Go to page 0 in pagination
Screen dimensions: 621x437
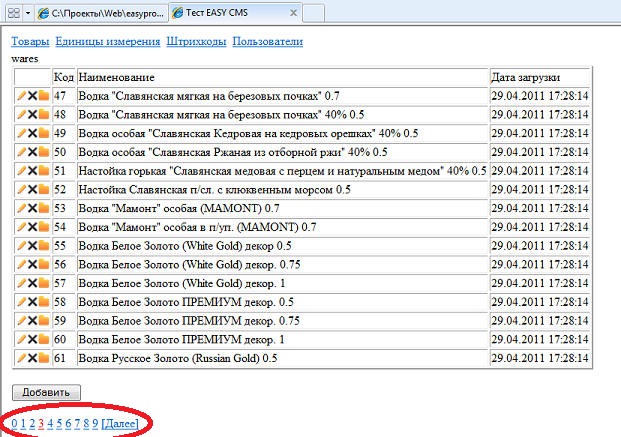click(14, 424)
